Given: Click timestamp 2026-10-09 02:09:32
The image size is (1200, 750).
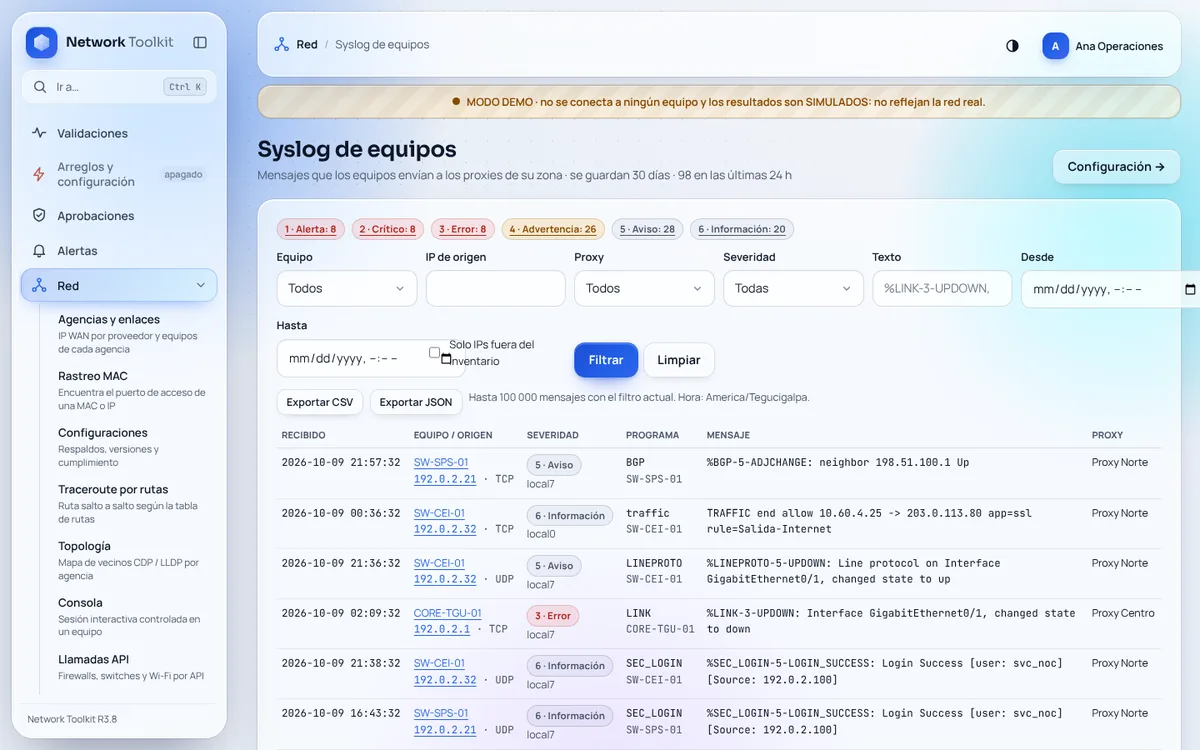Looking at the screenshot, I should (x=341, y=613).
